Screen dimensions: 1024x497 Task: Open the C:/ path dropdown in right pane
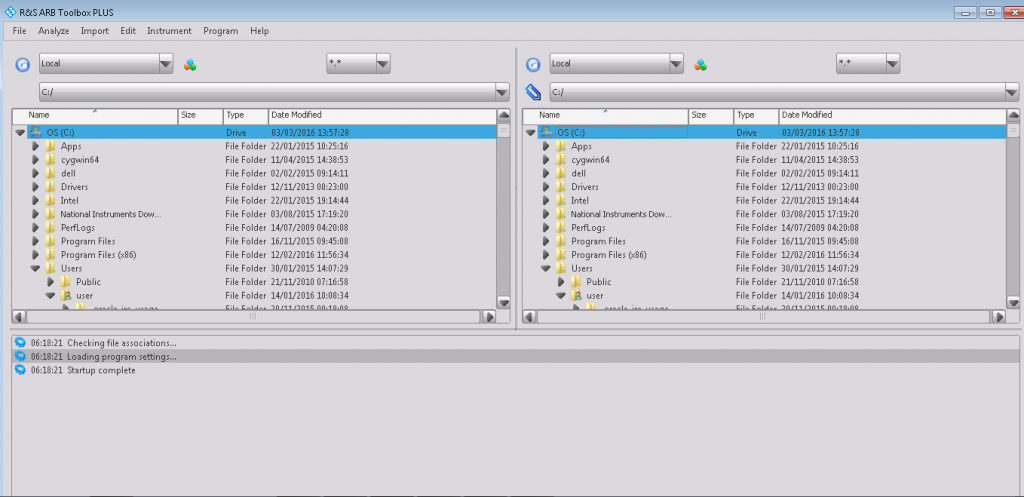1012,92
